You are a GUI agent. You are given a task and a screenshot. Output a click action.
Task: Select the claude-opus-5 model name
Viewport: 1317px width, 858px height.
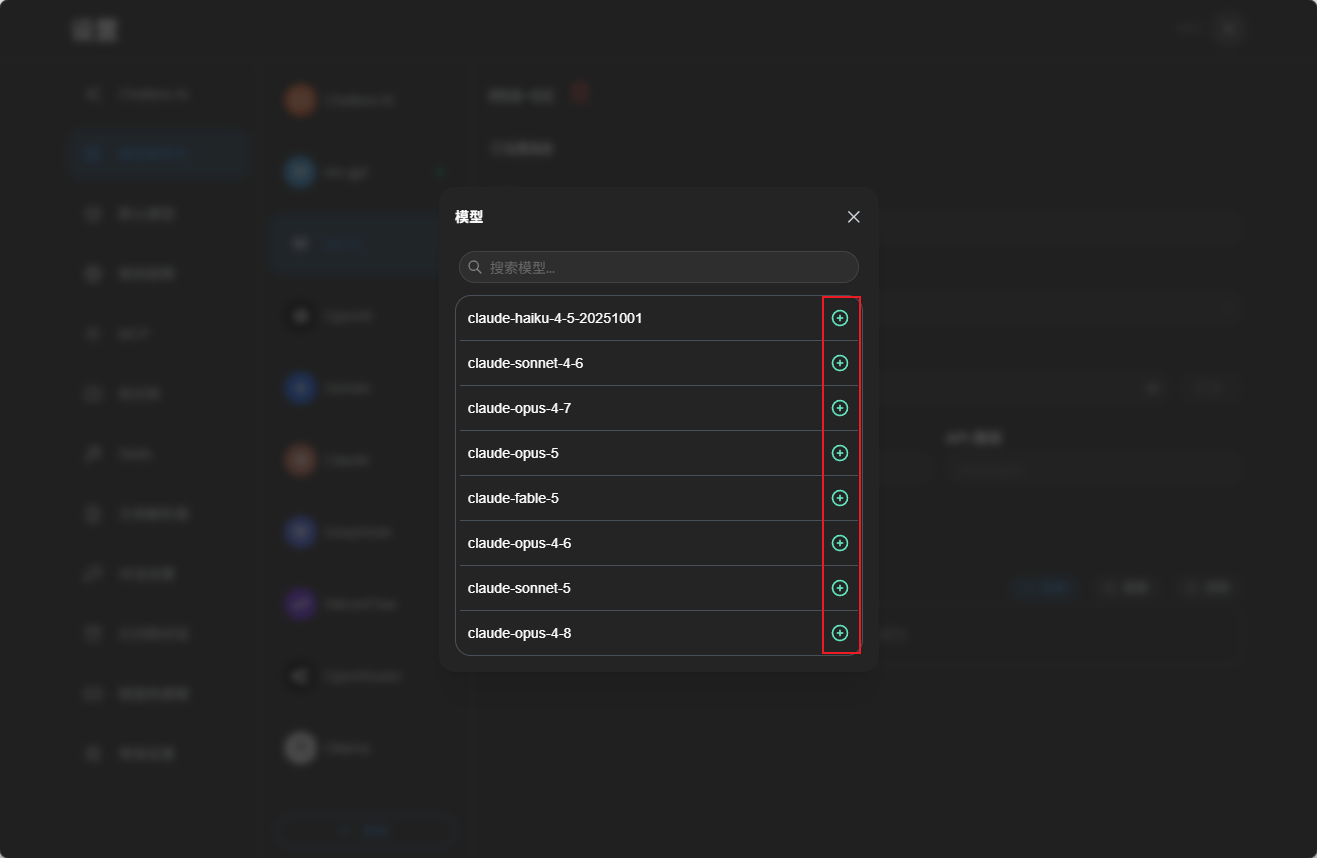click(x=513, y=453)
